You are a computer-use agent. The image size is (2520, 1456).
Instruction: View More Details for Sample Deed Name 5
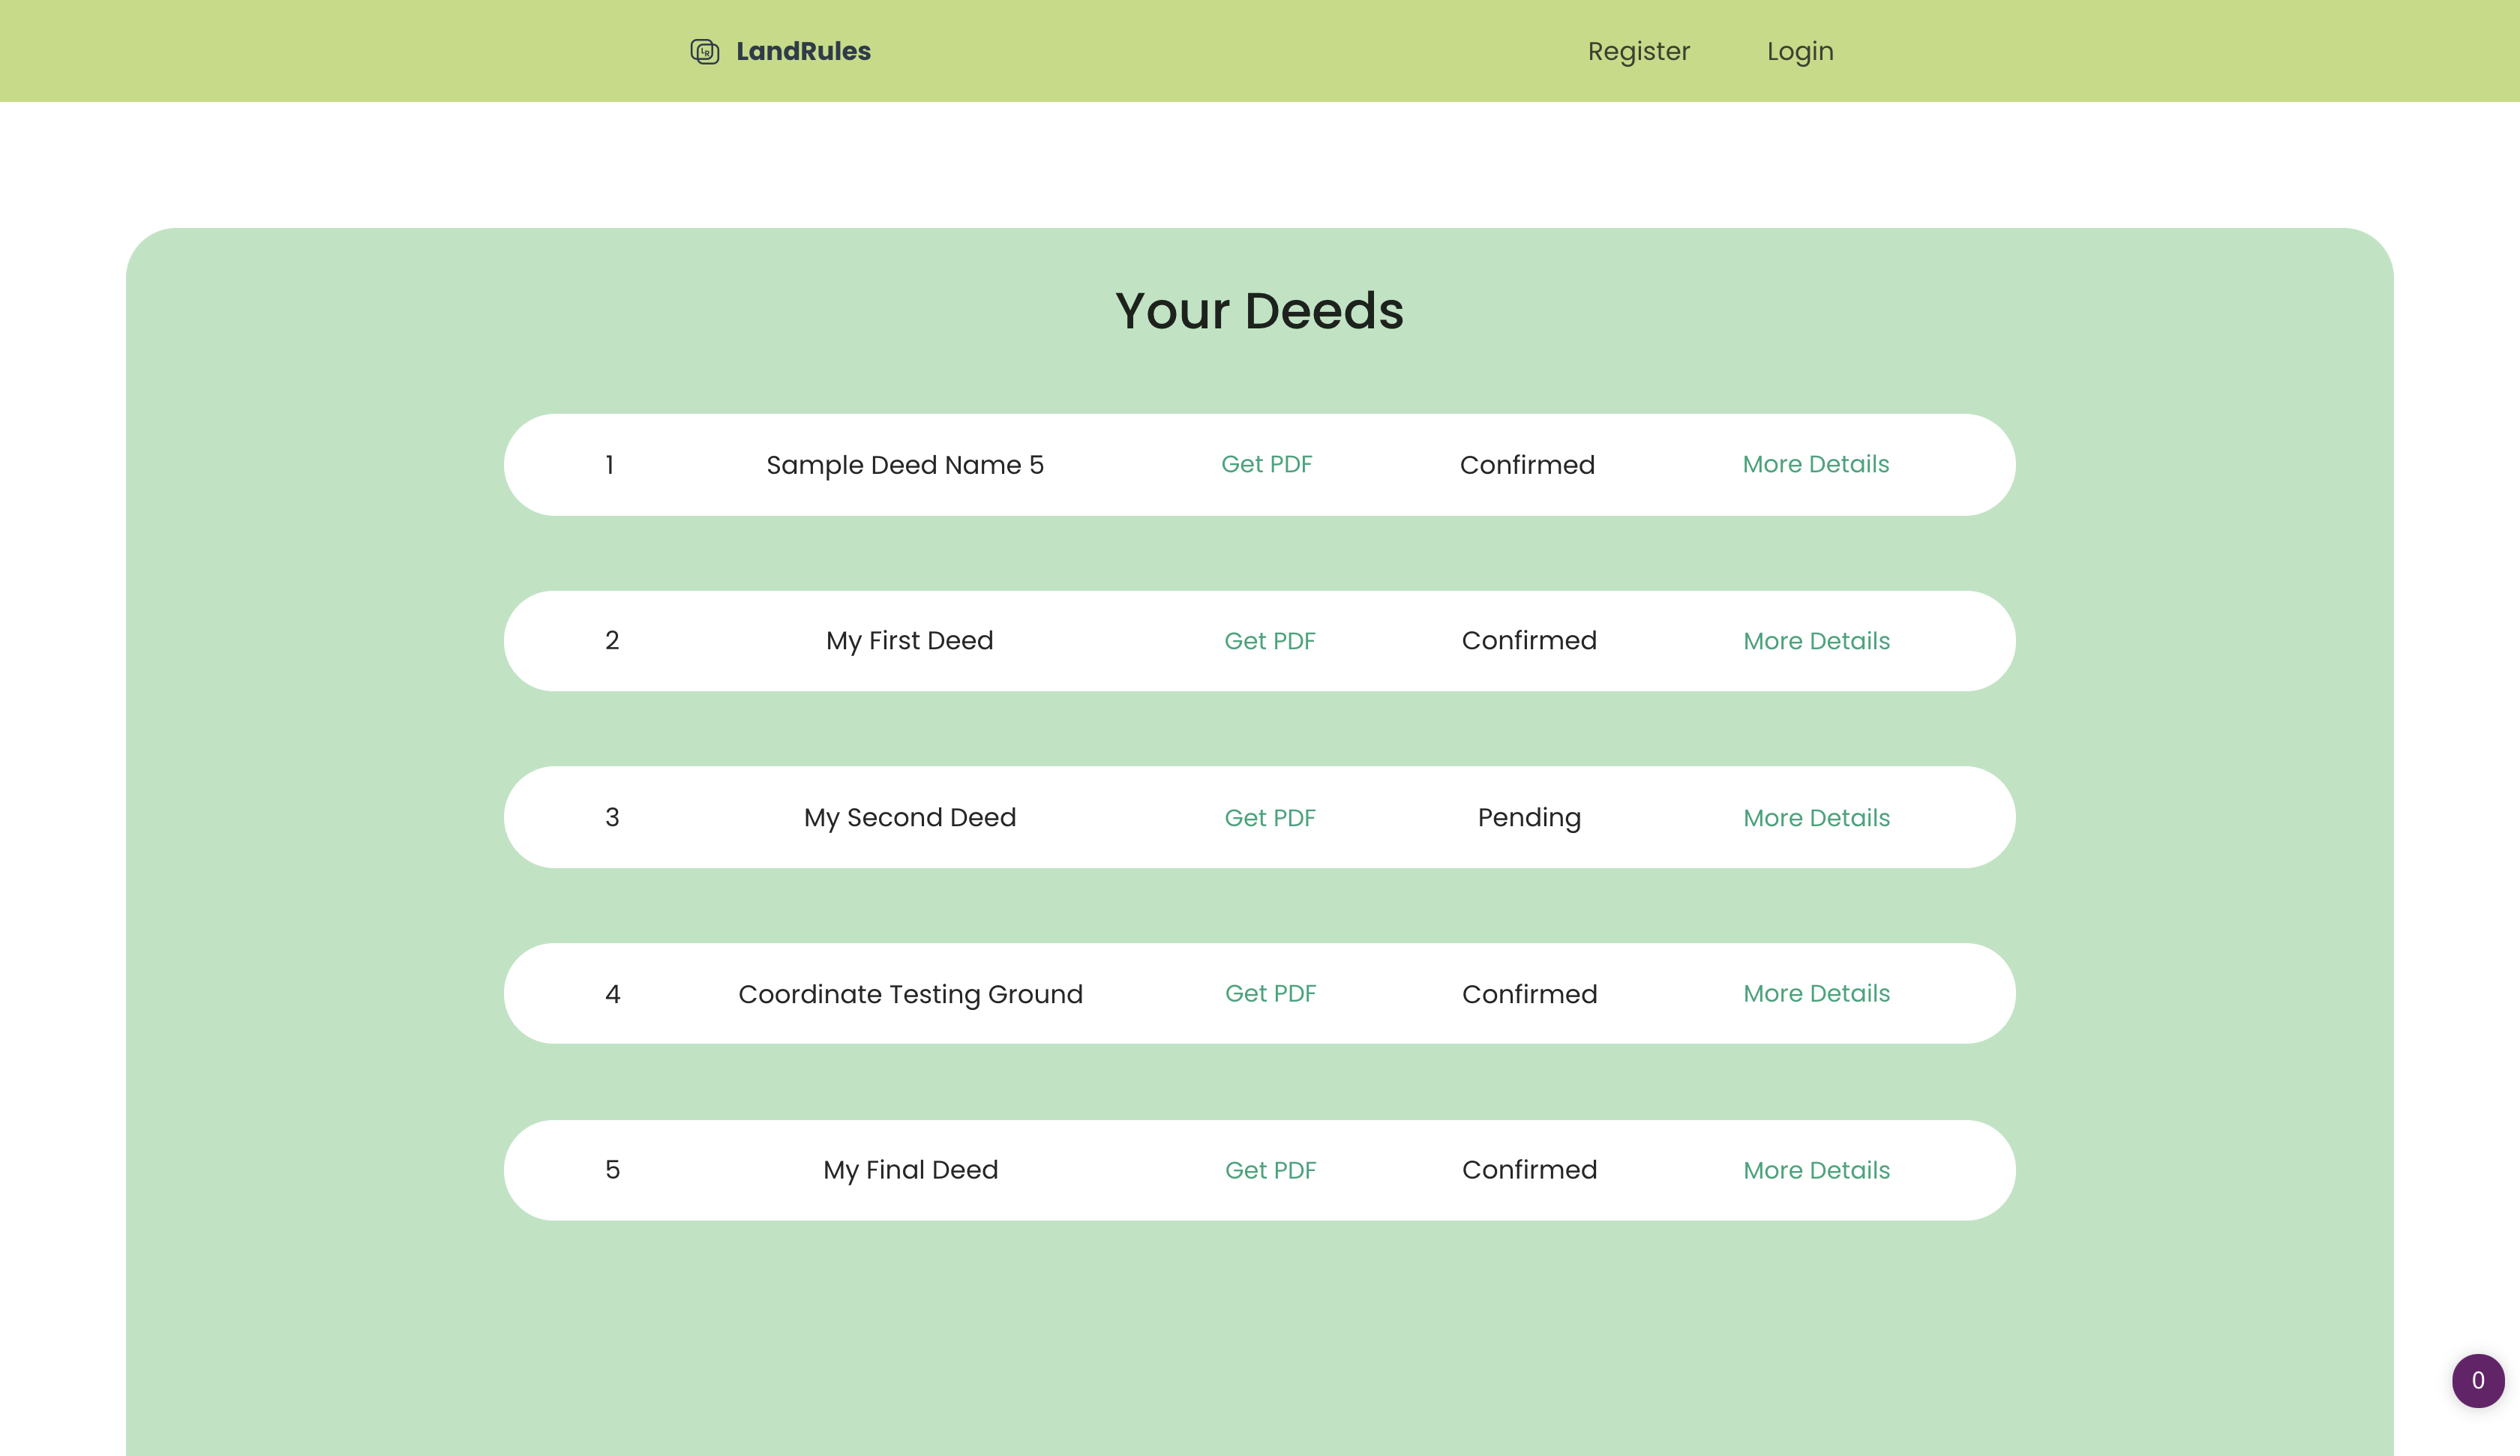tap(1815, 464)
